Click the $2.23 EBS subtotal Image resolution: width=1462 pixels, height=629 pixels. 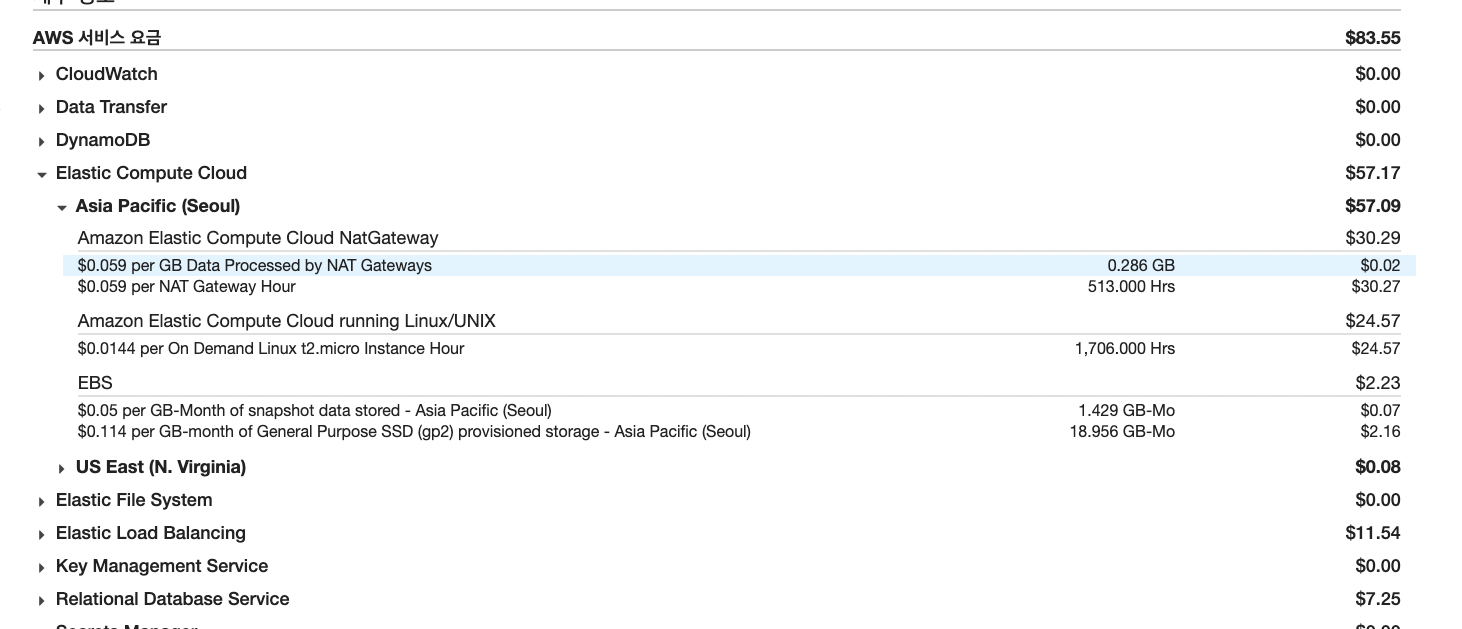pos(1378,383)
